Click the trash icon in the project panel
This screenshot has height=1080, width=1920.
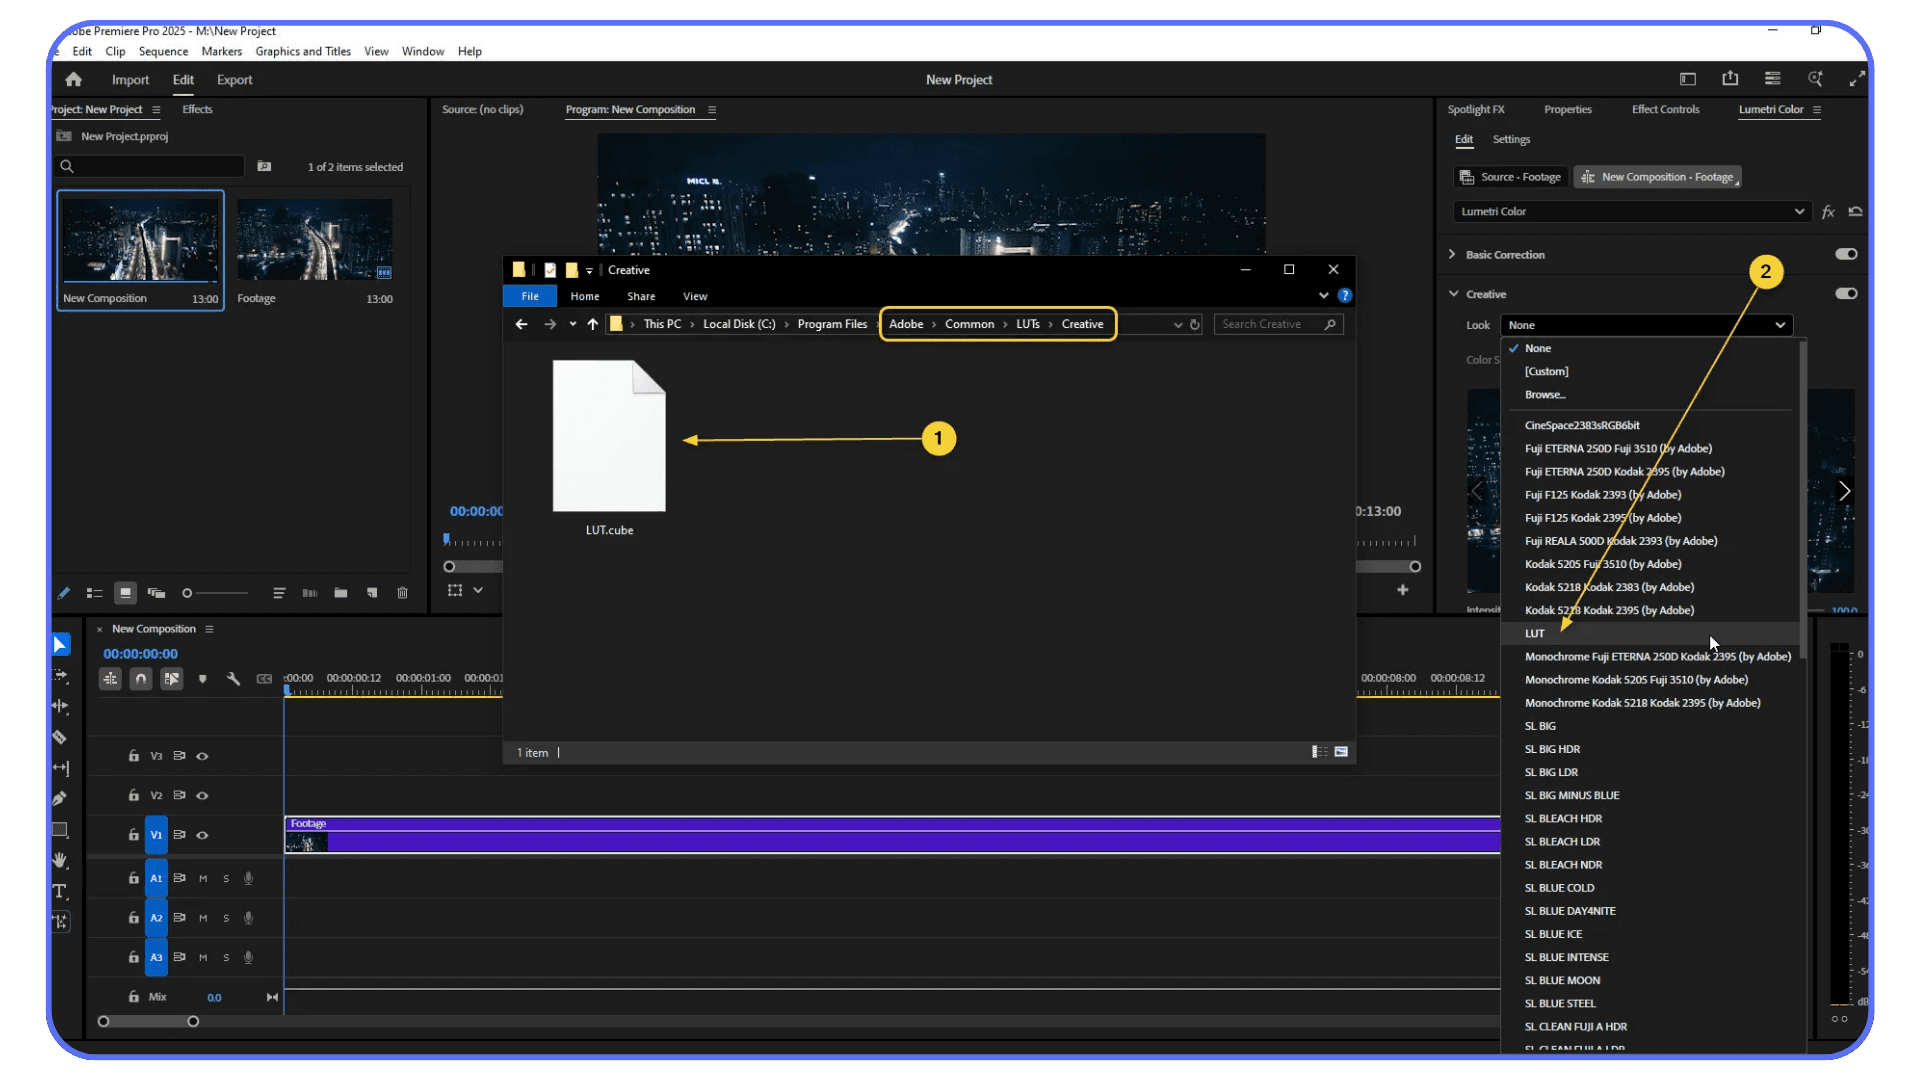click(x=402, y=593)
